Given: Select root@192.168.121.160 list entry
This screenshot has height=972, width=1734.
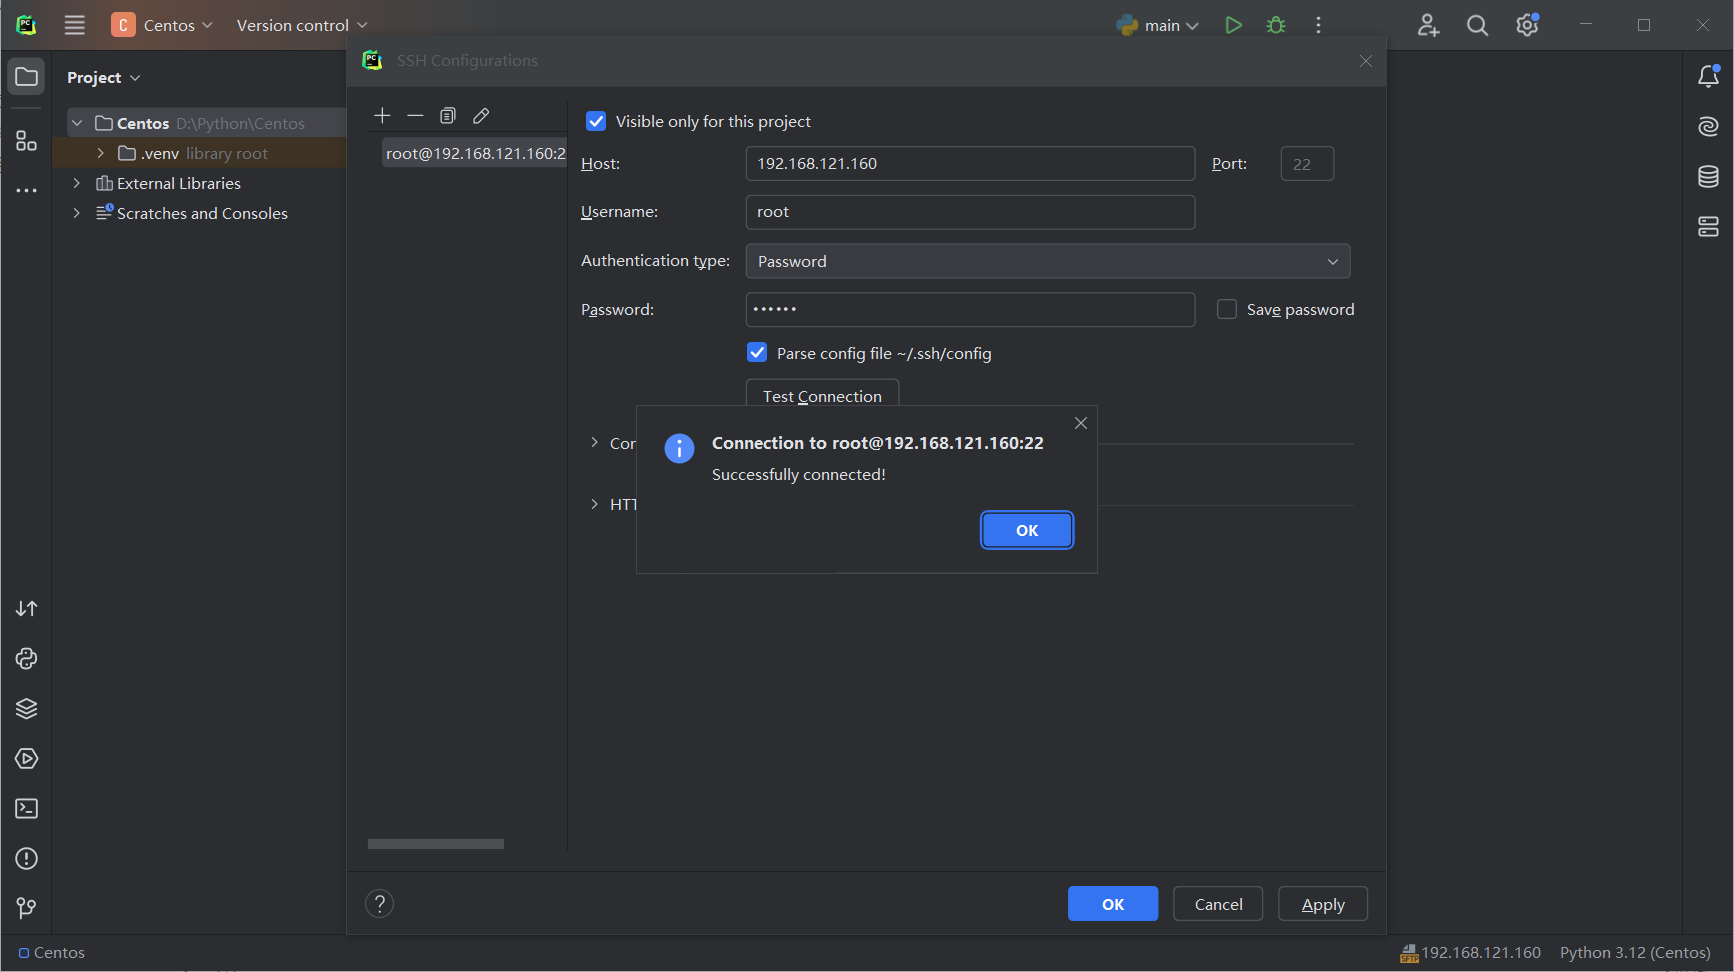Looking at the screenshot, I should (474, 153).
